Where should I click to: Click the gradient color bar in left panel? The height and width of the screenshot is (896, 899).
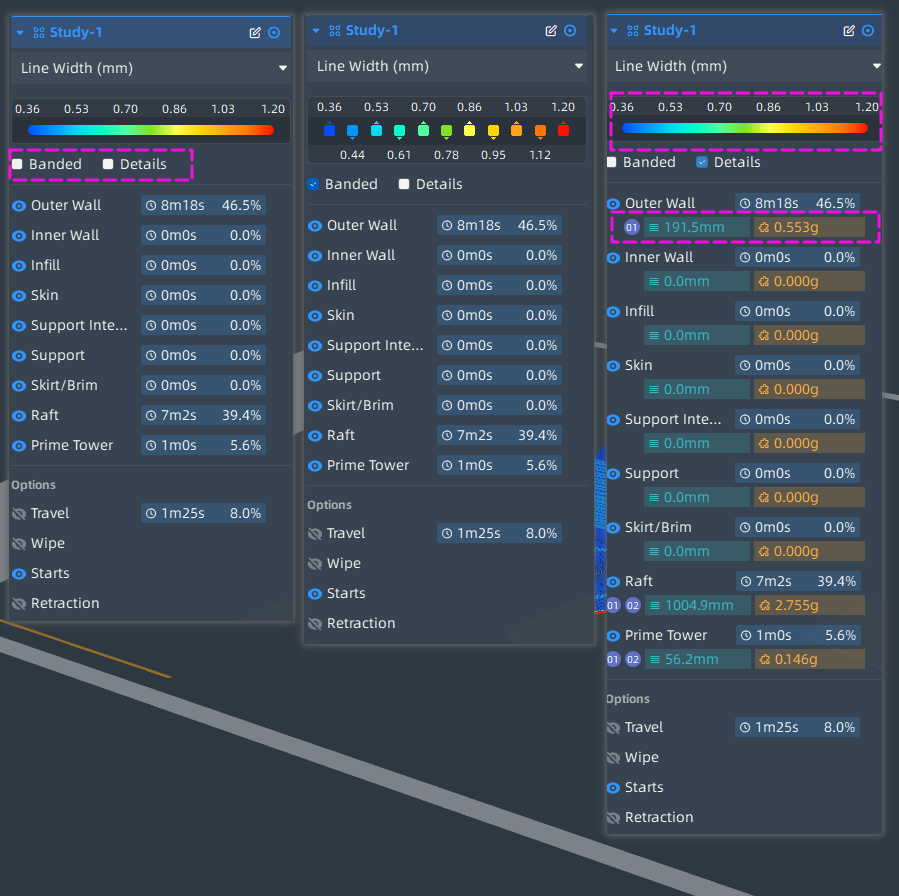[x=151, y=130]
